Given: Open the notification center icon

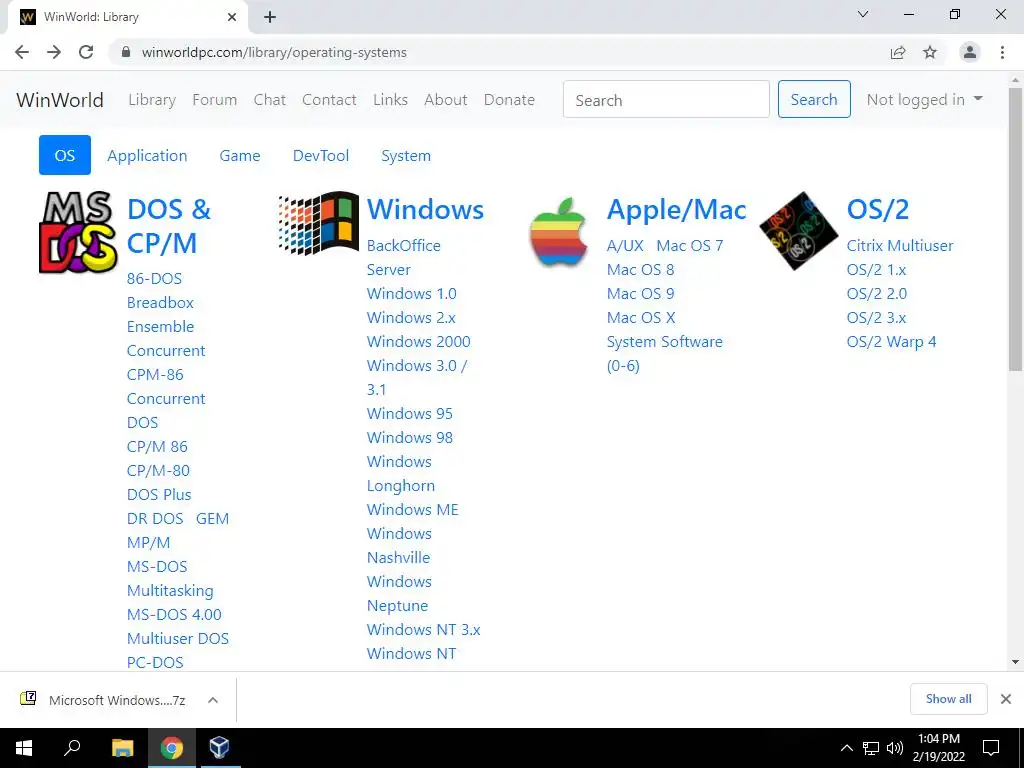Looking at the screenshot, I should point(991,748).
